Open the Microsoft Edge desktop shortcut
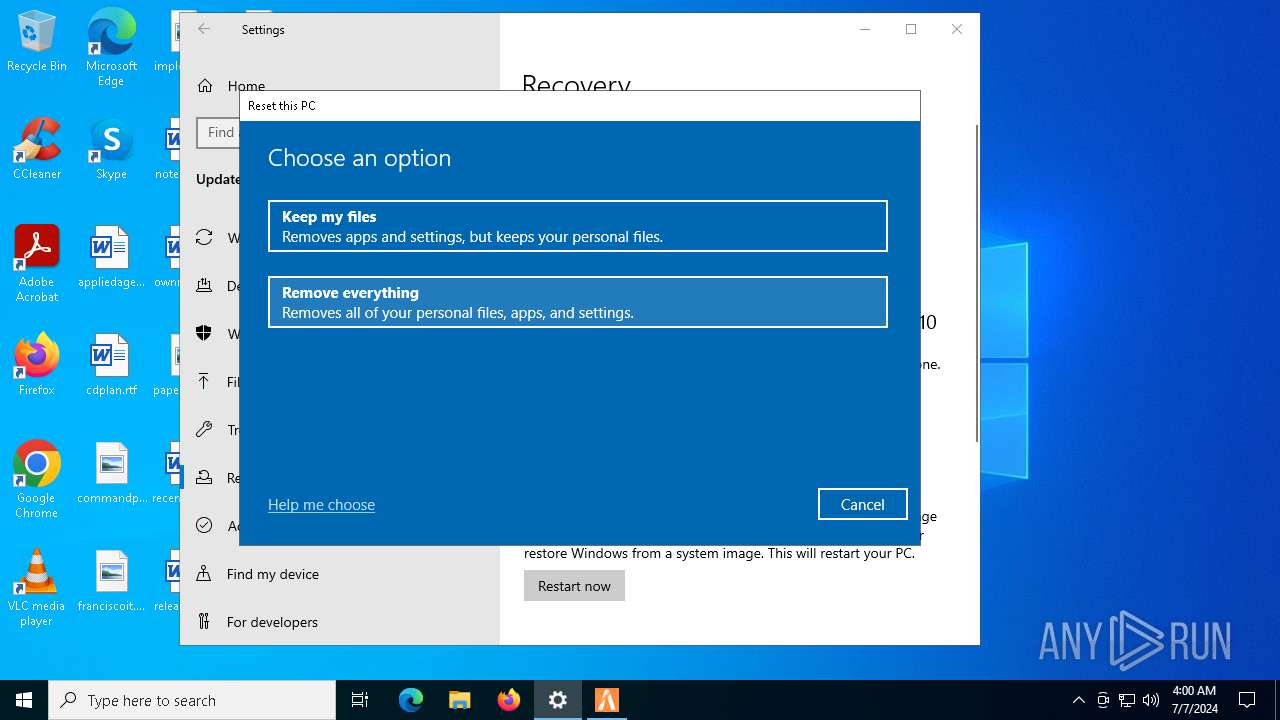This screenshot has width=1280, height=720. tap(111, 48)
